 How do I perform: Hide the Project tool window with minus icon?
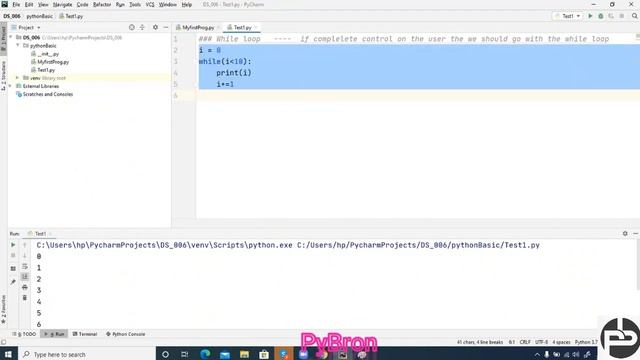coord(166,27)
